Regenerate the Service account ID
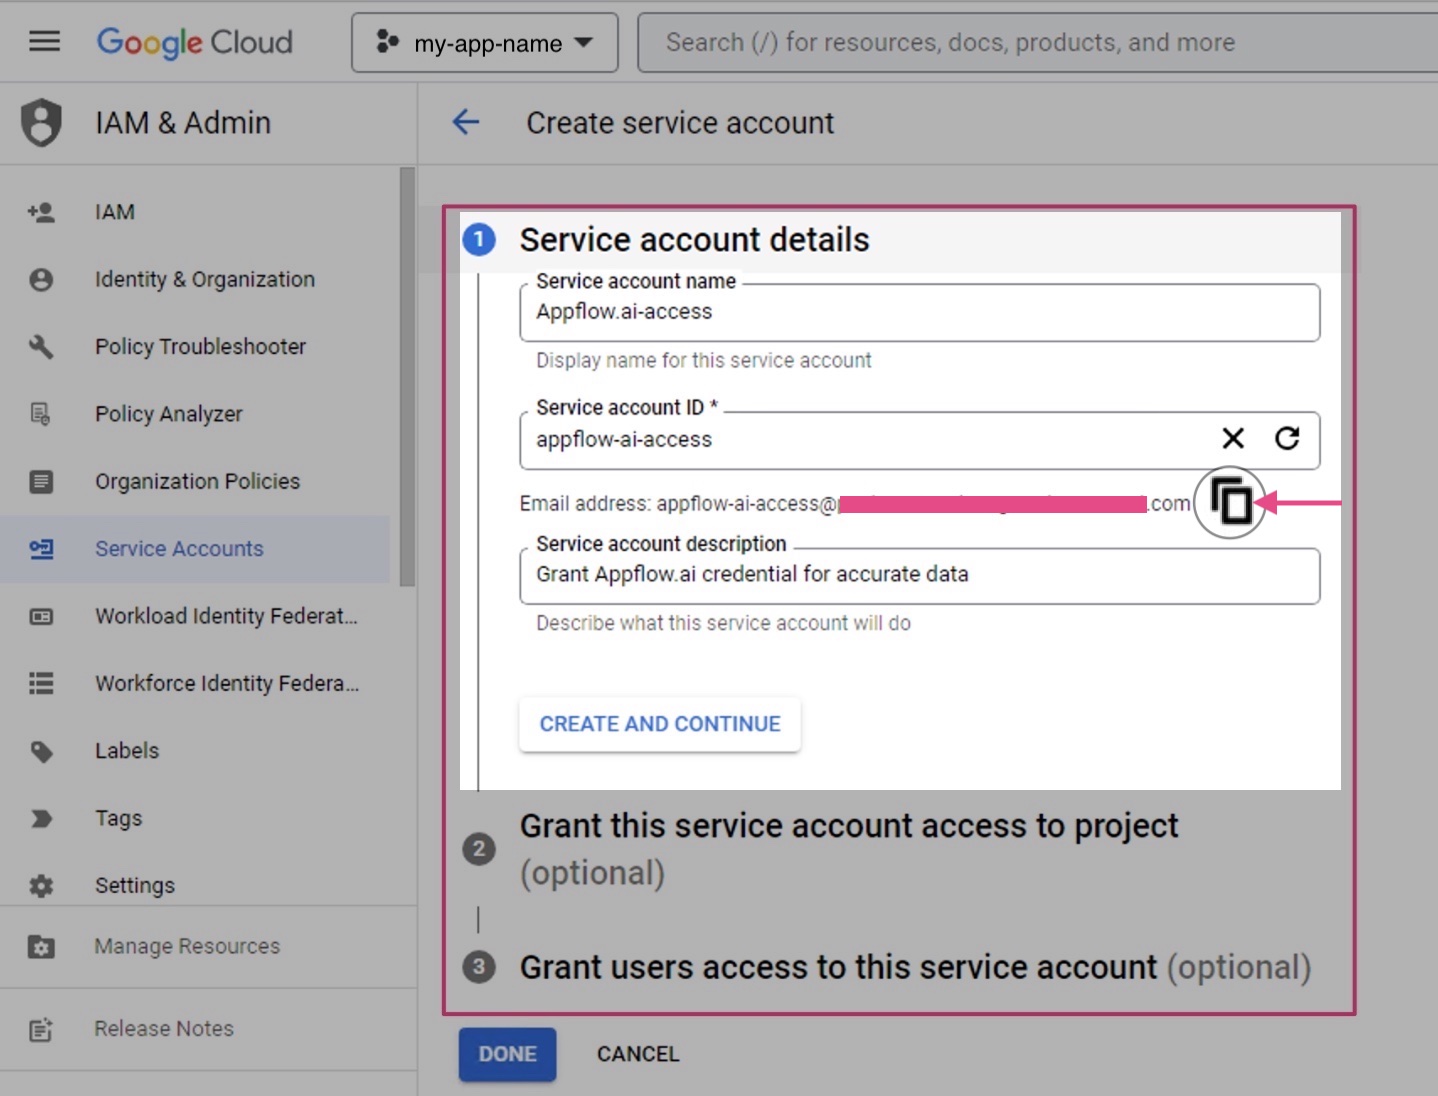This screenshot has width=1438, height=1096. point(1288,439)
